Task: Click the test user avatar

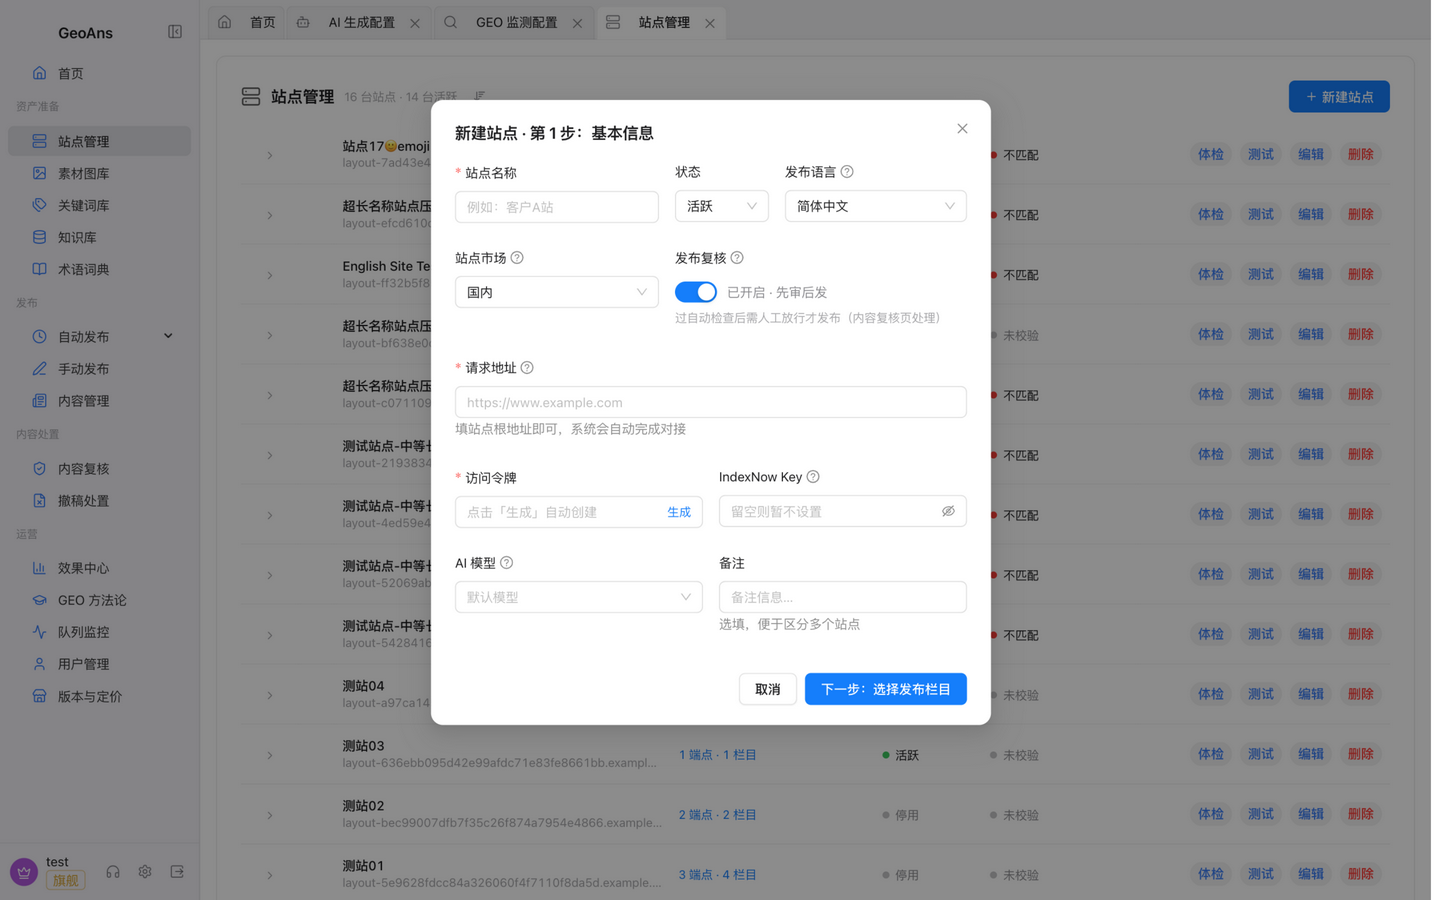Action: tap(24, 872)
